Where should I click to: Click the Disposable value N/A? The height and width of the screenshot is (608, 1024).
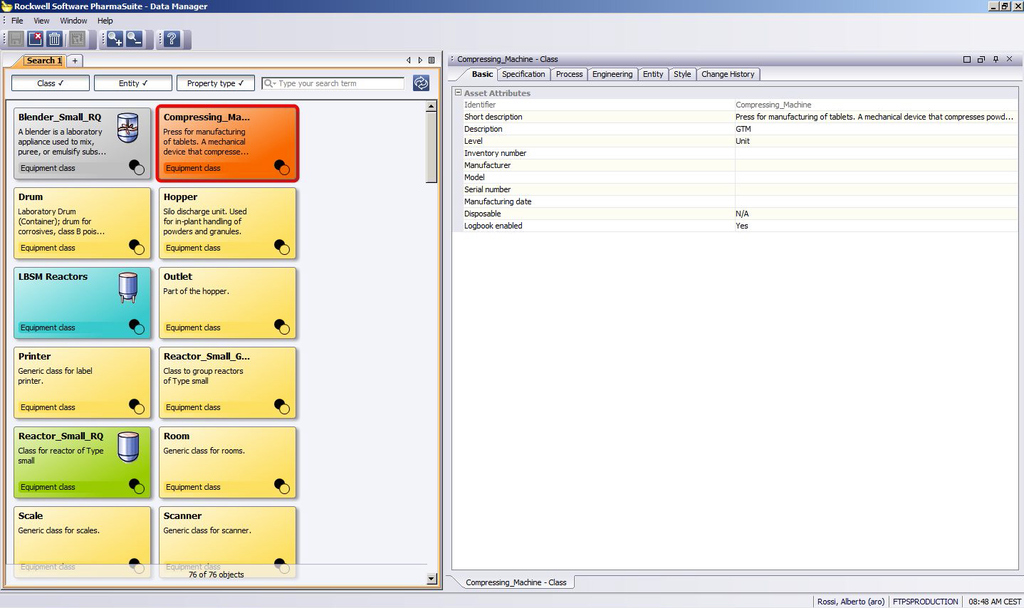point(742,214)
